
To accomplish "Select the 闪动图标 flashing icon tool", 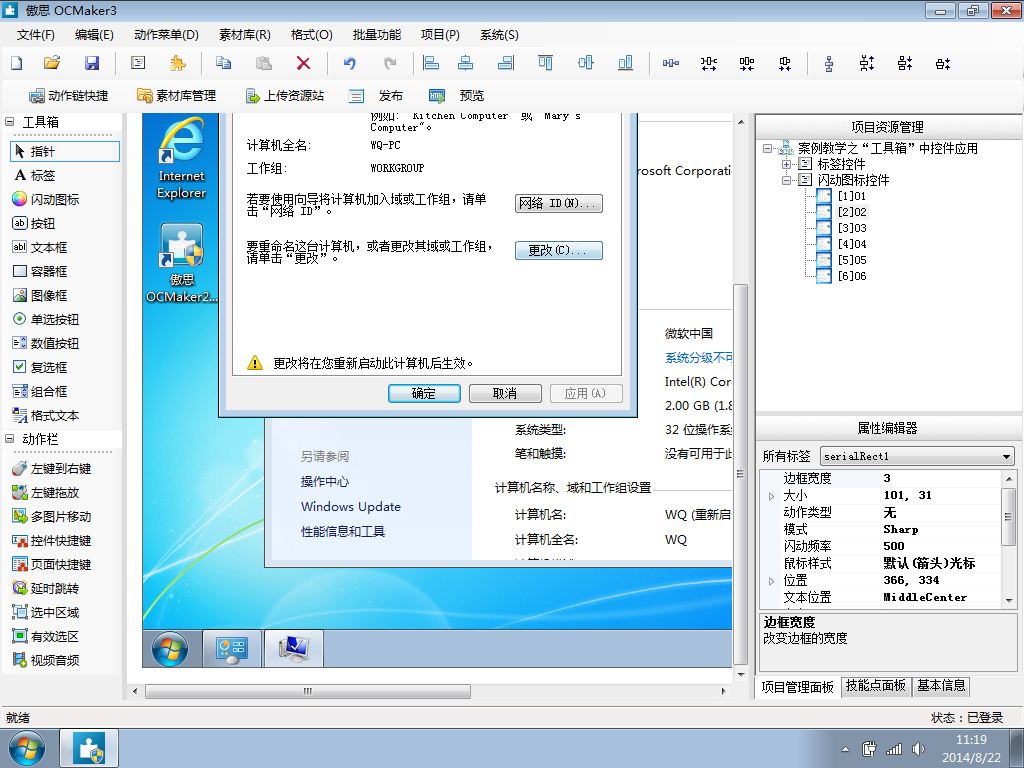I will pos(46,199).
